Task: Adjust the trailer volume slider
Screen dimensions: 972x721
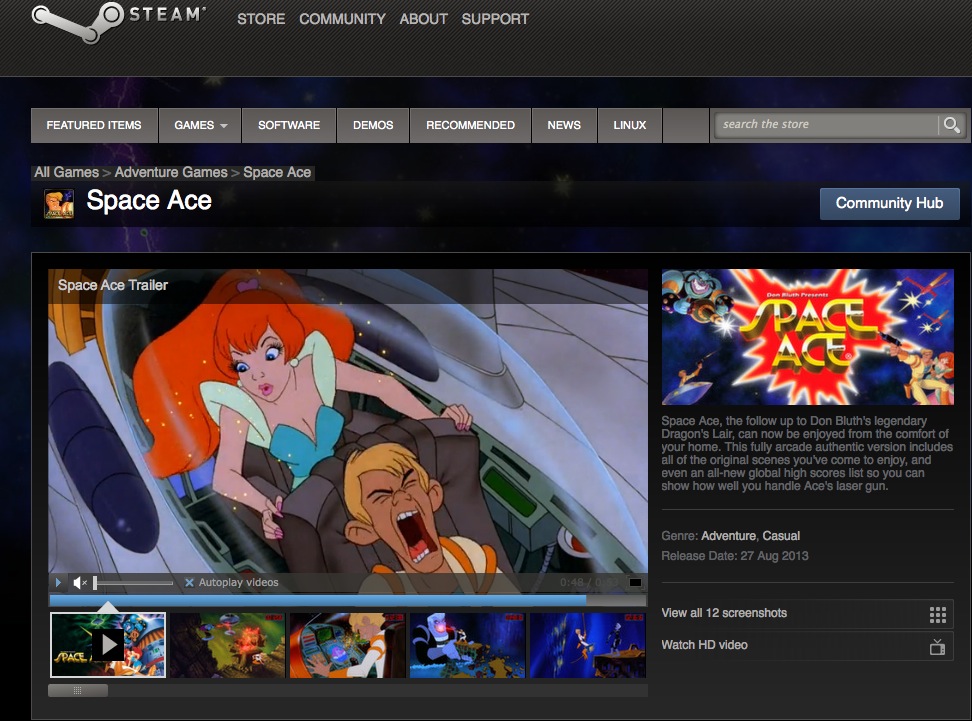Action: pyautogui.click(x=133, y=583)
